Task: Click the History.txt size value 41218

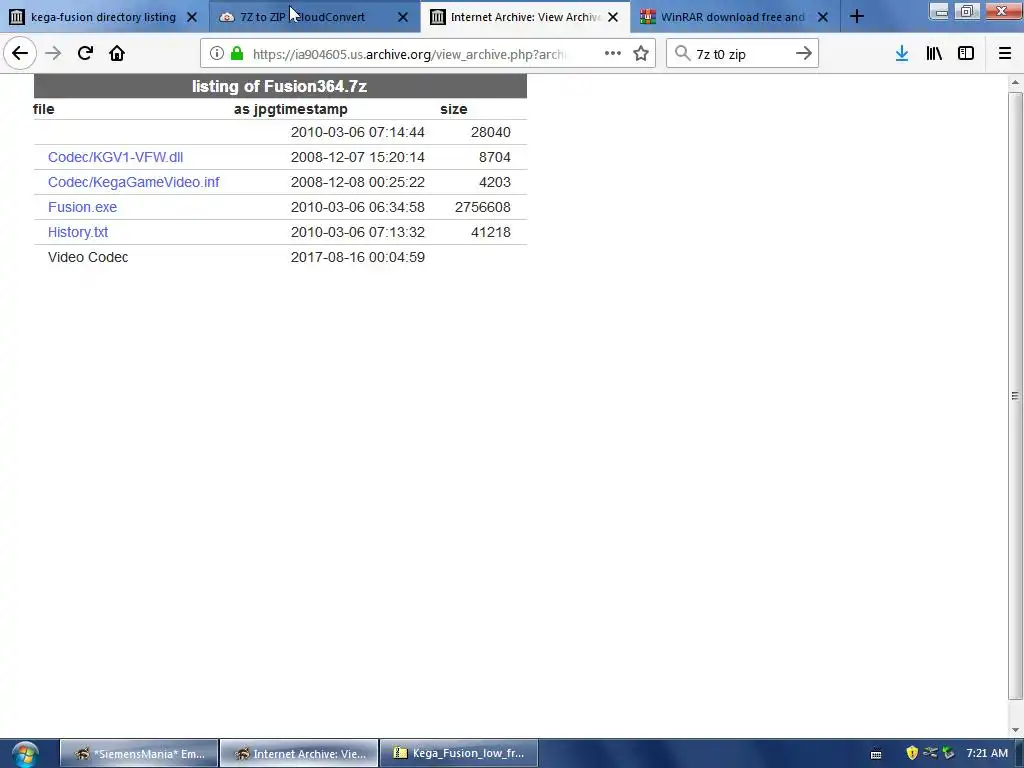Action: click(x=490, y=232)
